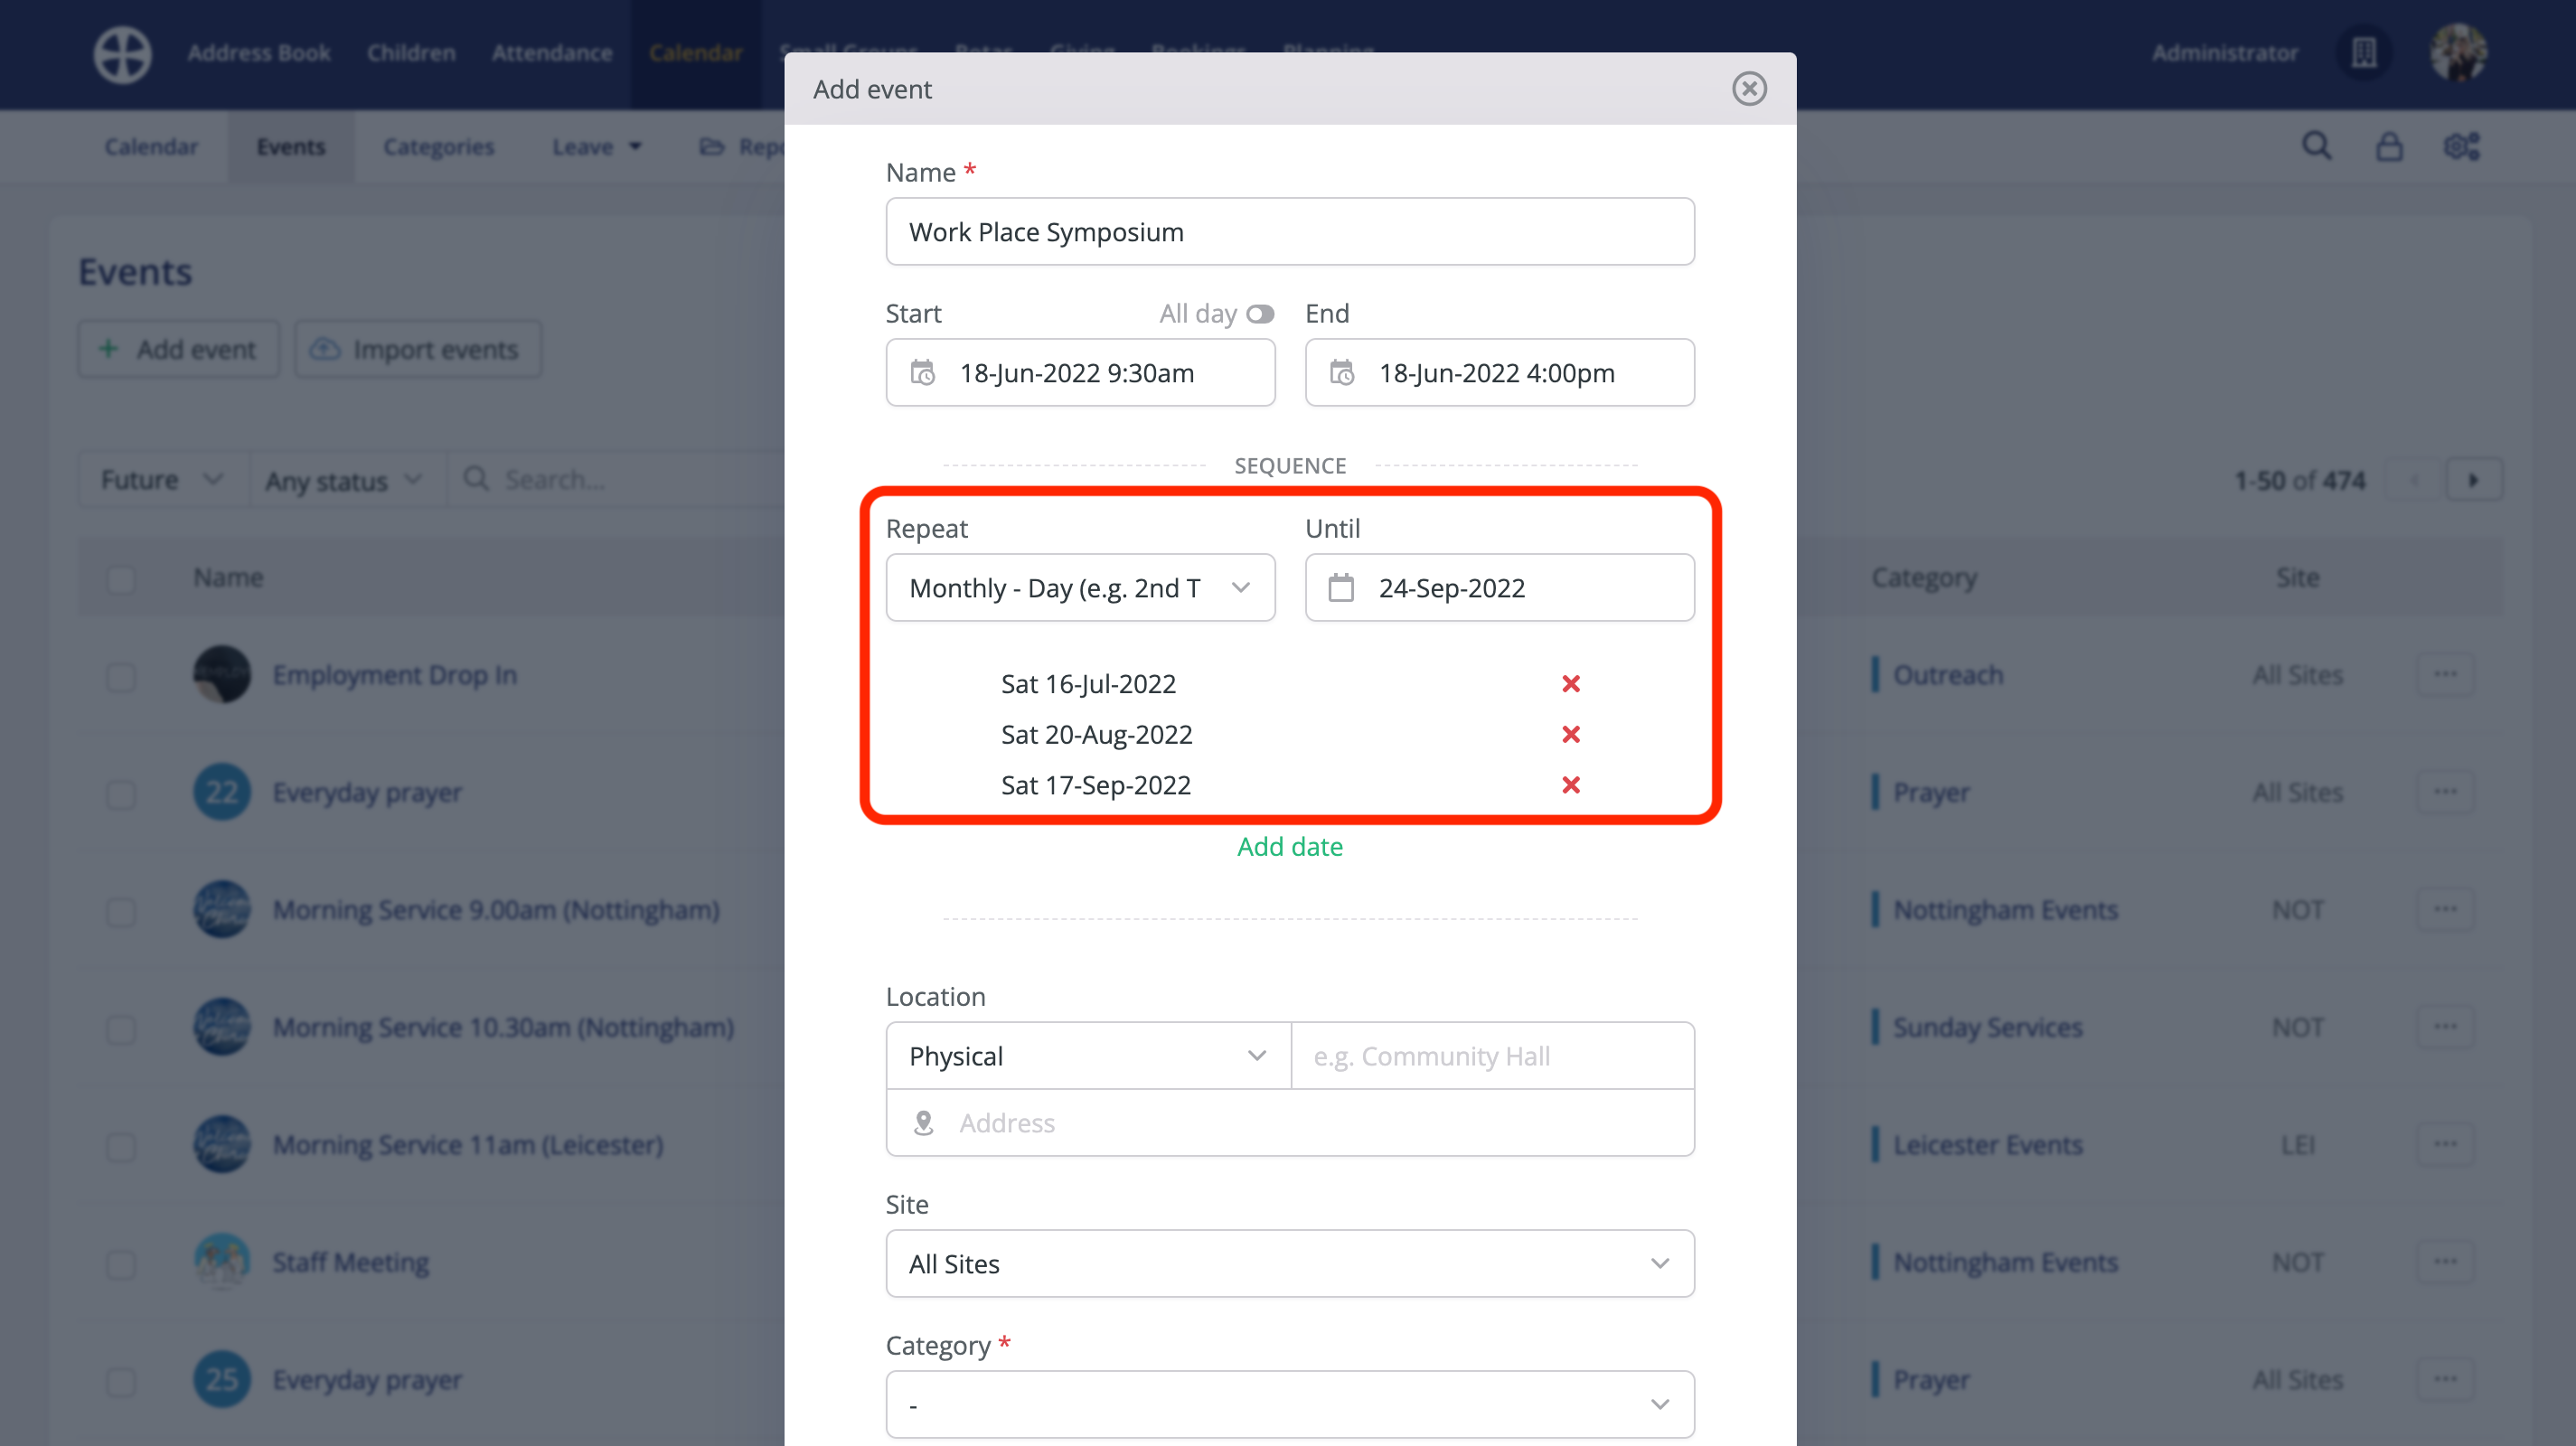
Task: Open the Repeat frequency dropdown
Action: point(1080,588)
